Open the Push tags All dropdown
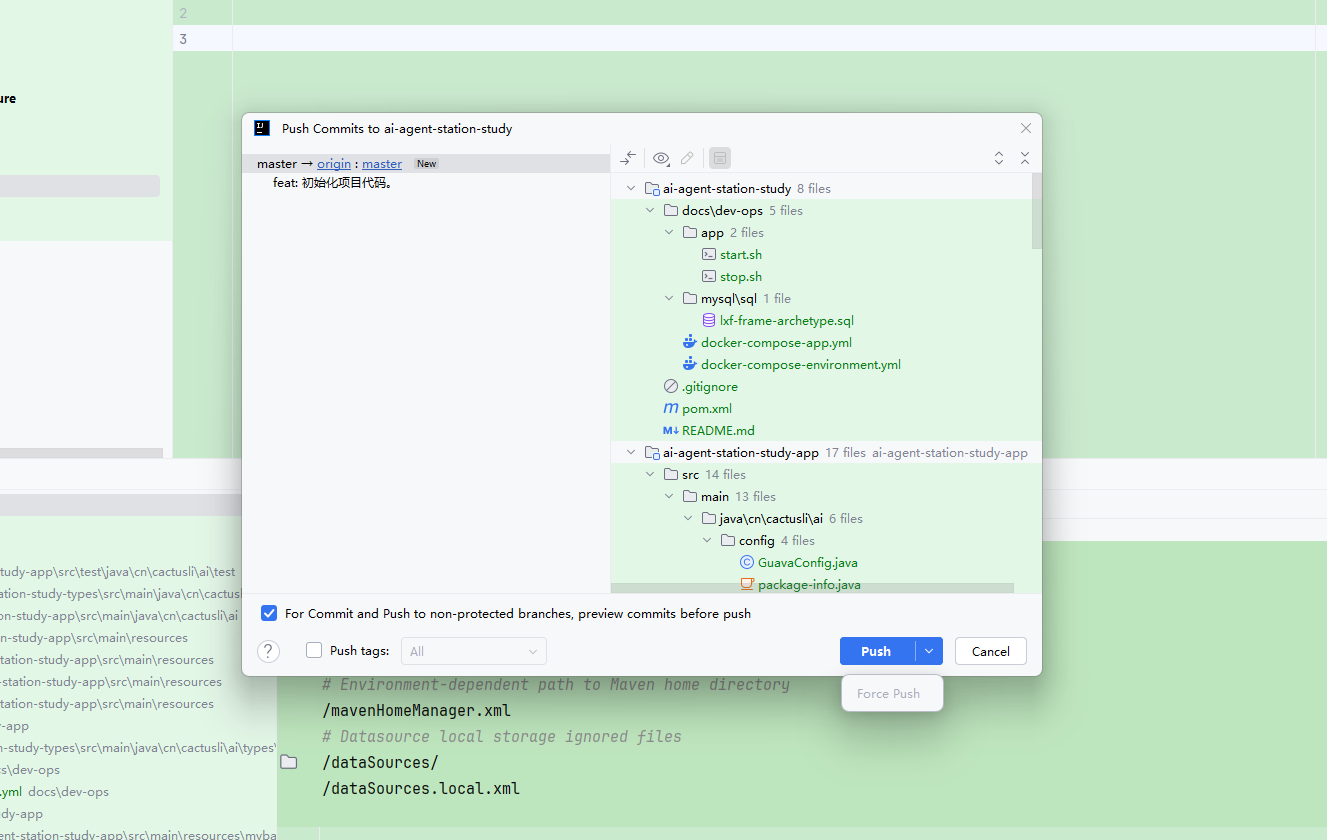1327x840 pixels. 474,651
